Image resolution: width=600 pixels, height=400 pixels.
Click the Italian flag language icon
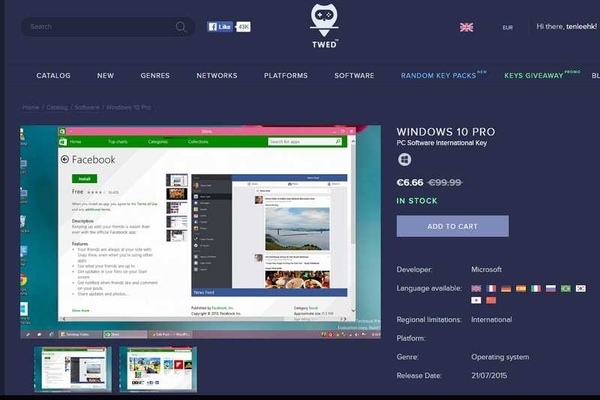pos(536,288)
